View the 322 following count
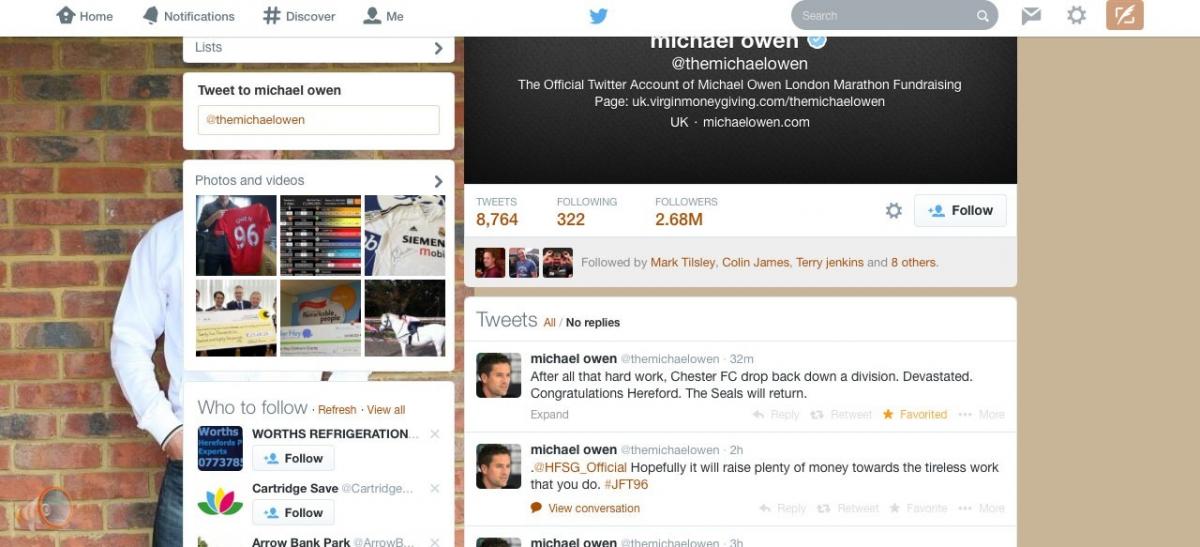Viewport: 1200px width, 547px height. (x=587, y=211)
